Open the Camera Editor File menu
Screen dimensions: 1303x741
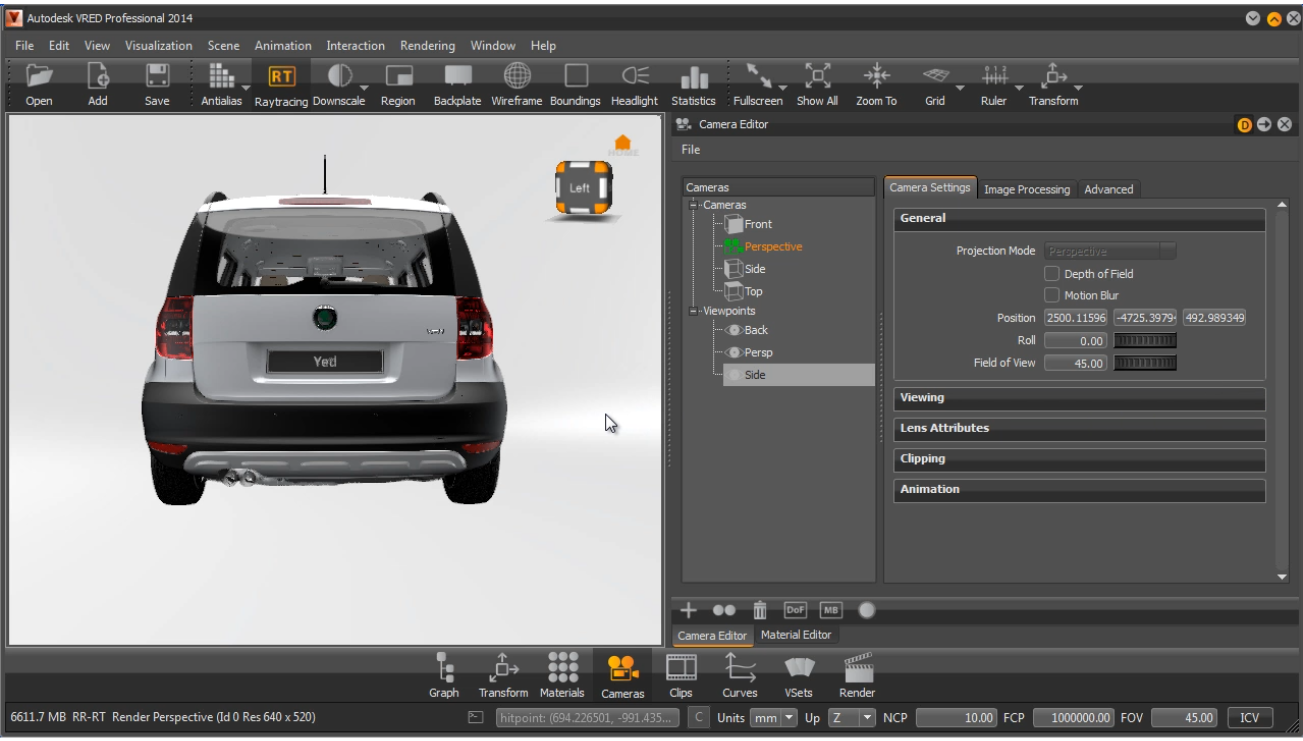point(691,150)
